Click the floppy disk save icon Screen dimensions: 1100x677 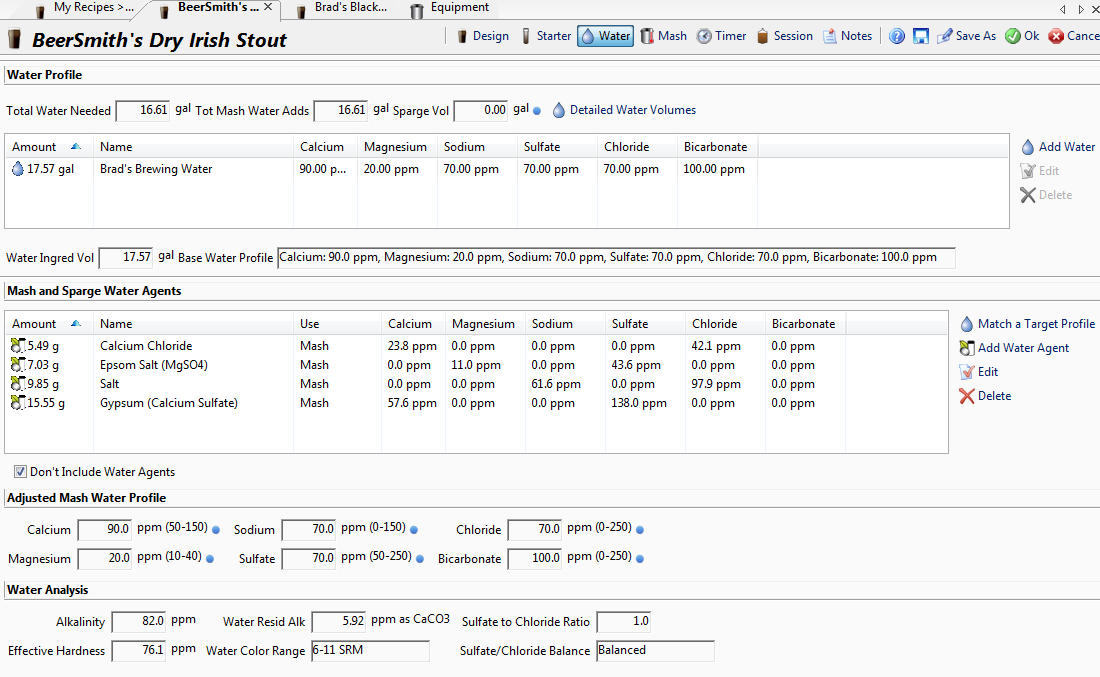(x=921, y=36)
